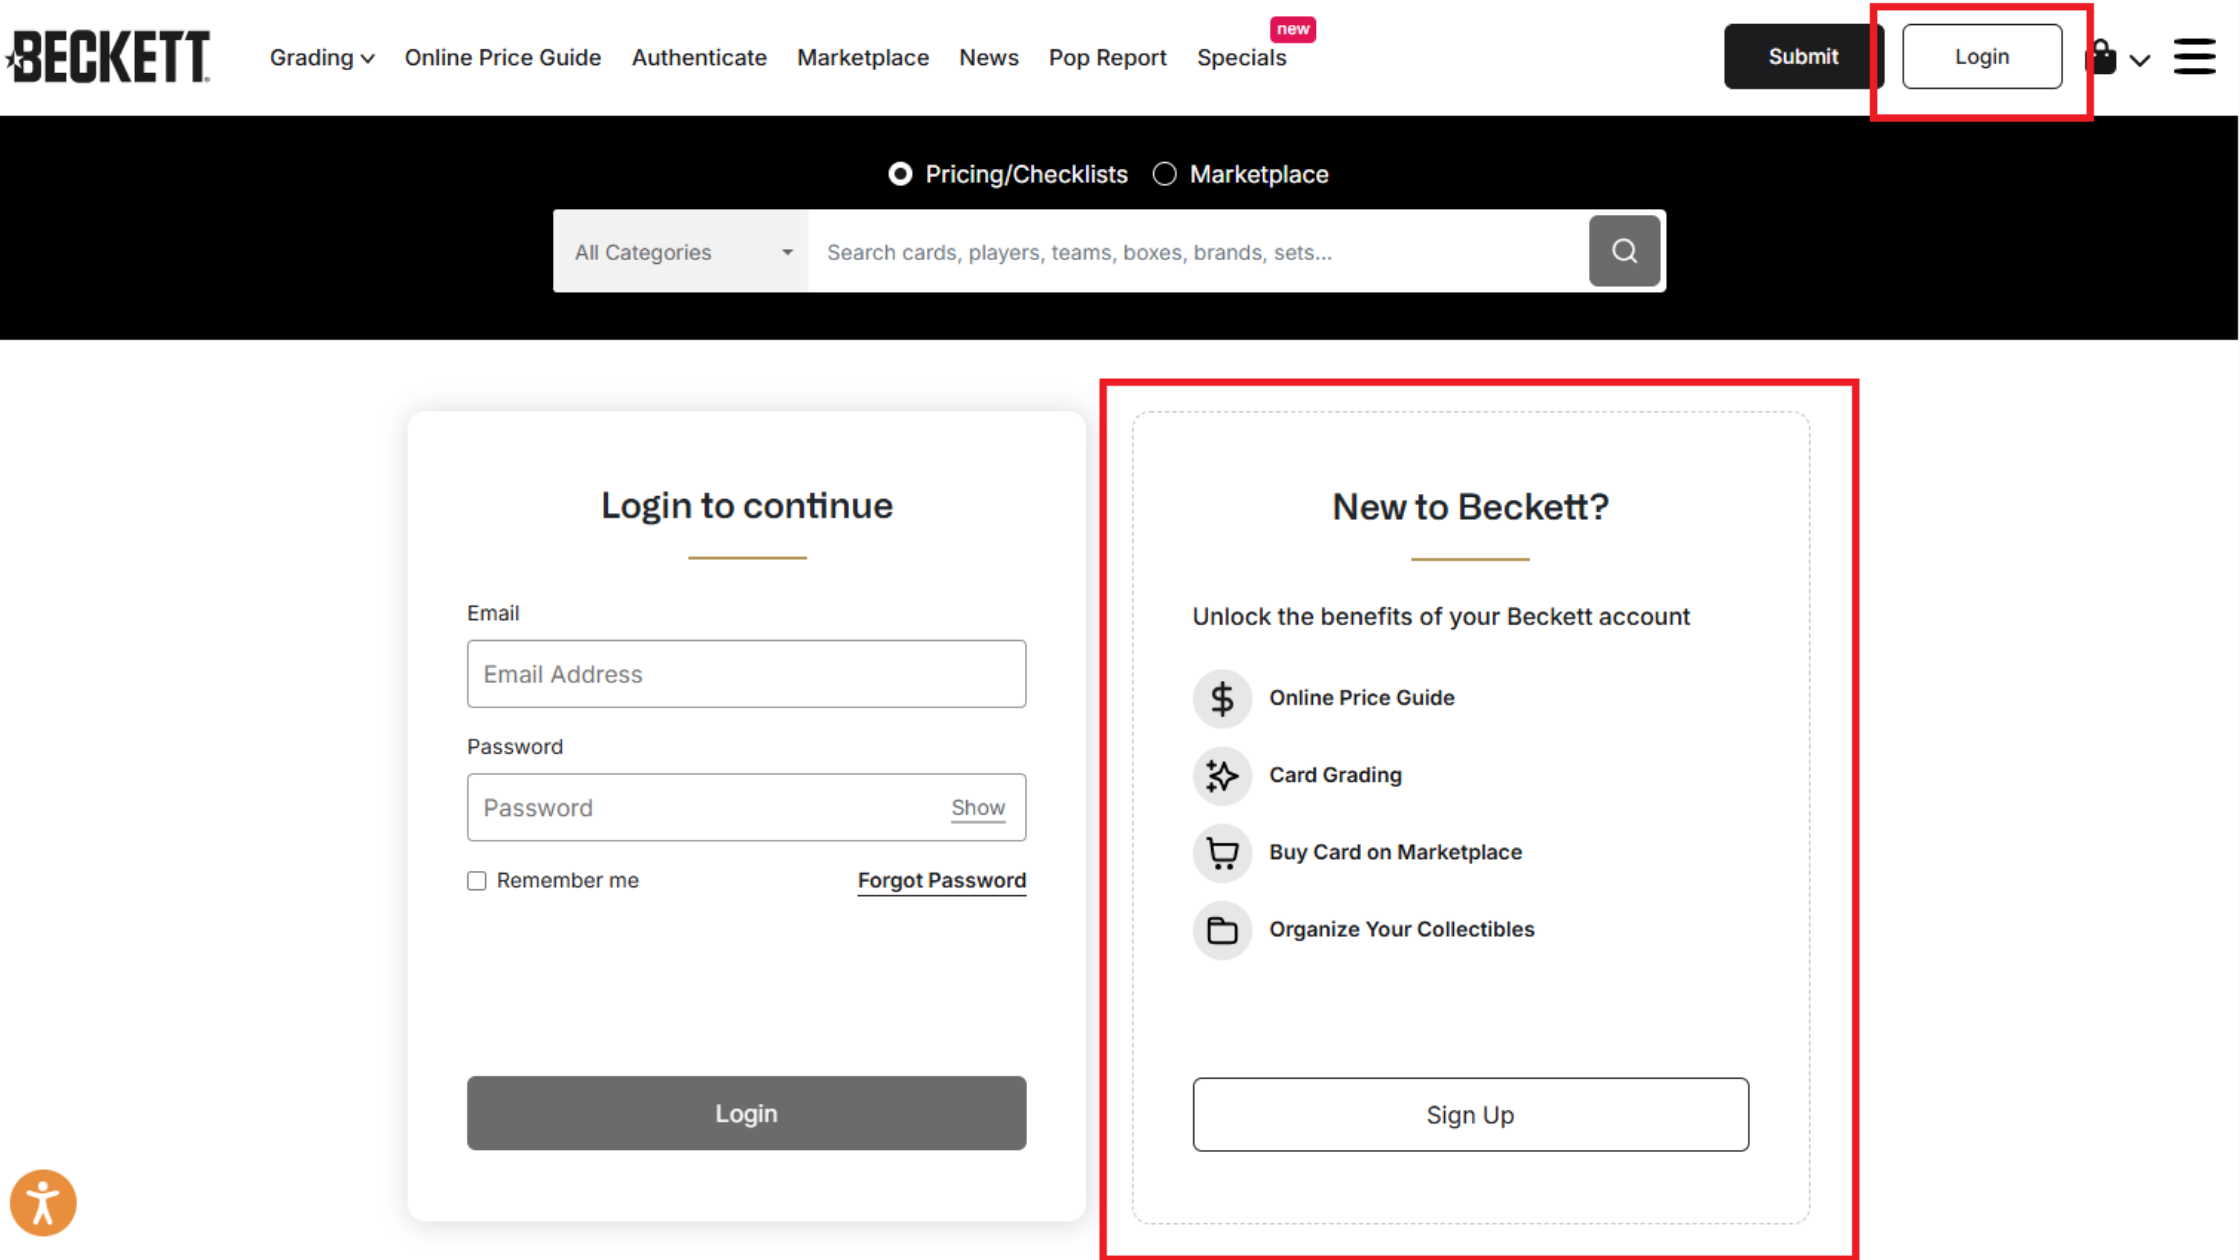The image size is (2240, 1260).
Task: Select the Pricing/Checklists radio button
Action: point(900,174)
